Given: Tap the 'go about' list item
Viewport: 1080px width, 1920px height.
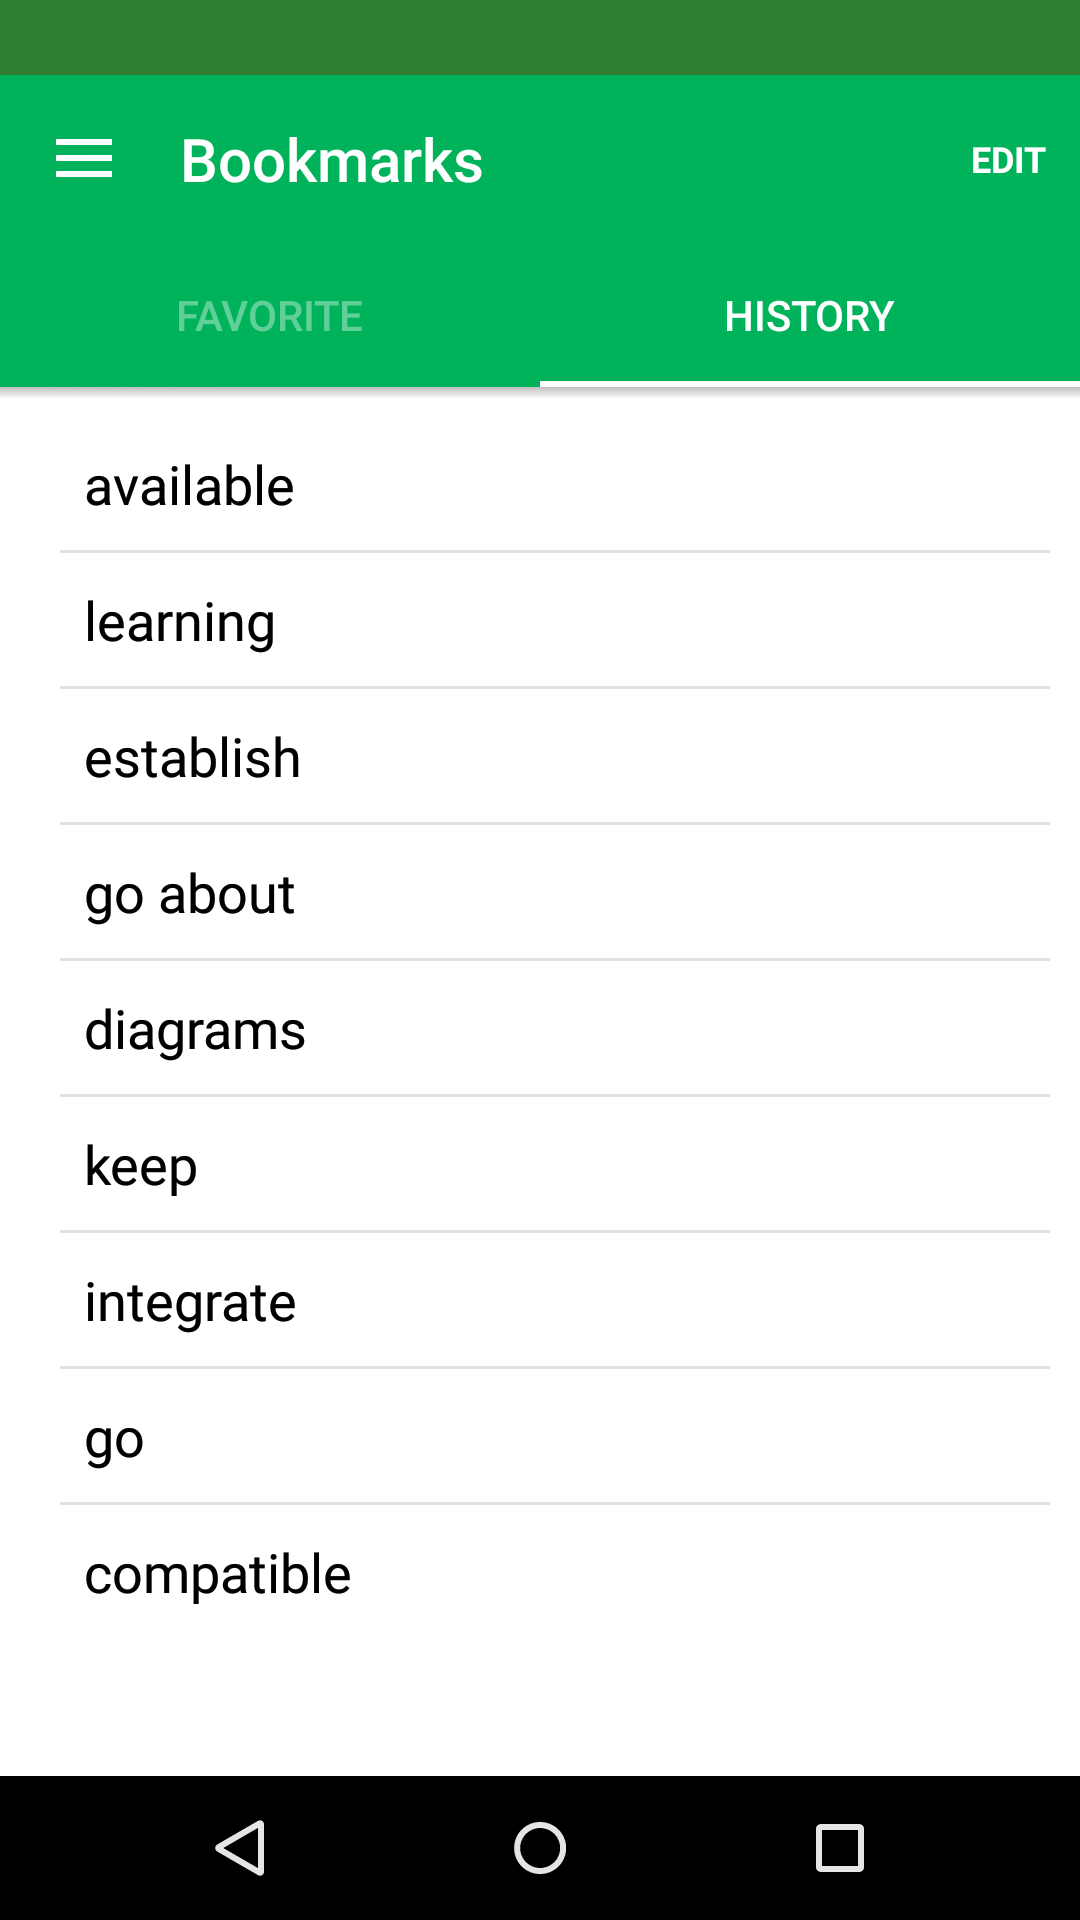Looking at the screenshot, I should click(x=190, y=893).
